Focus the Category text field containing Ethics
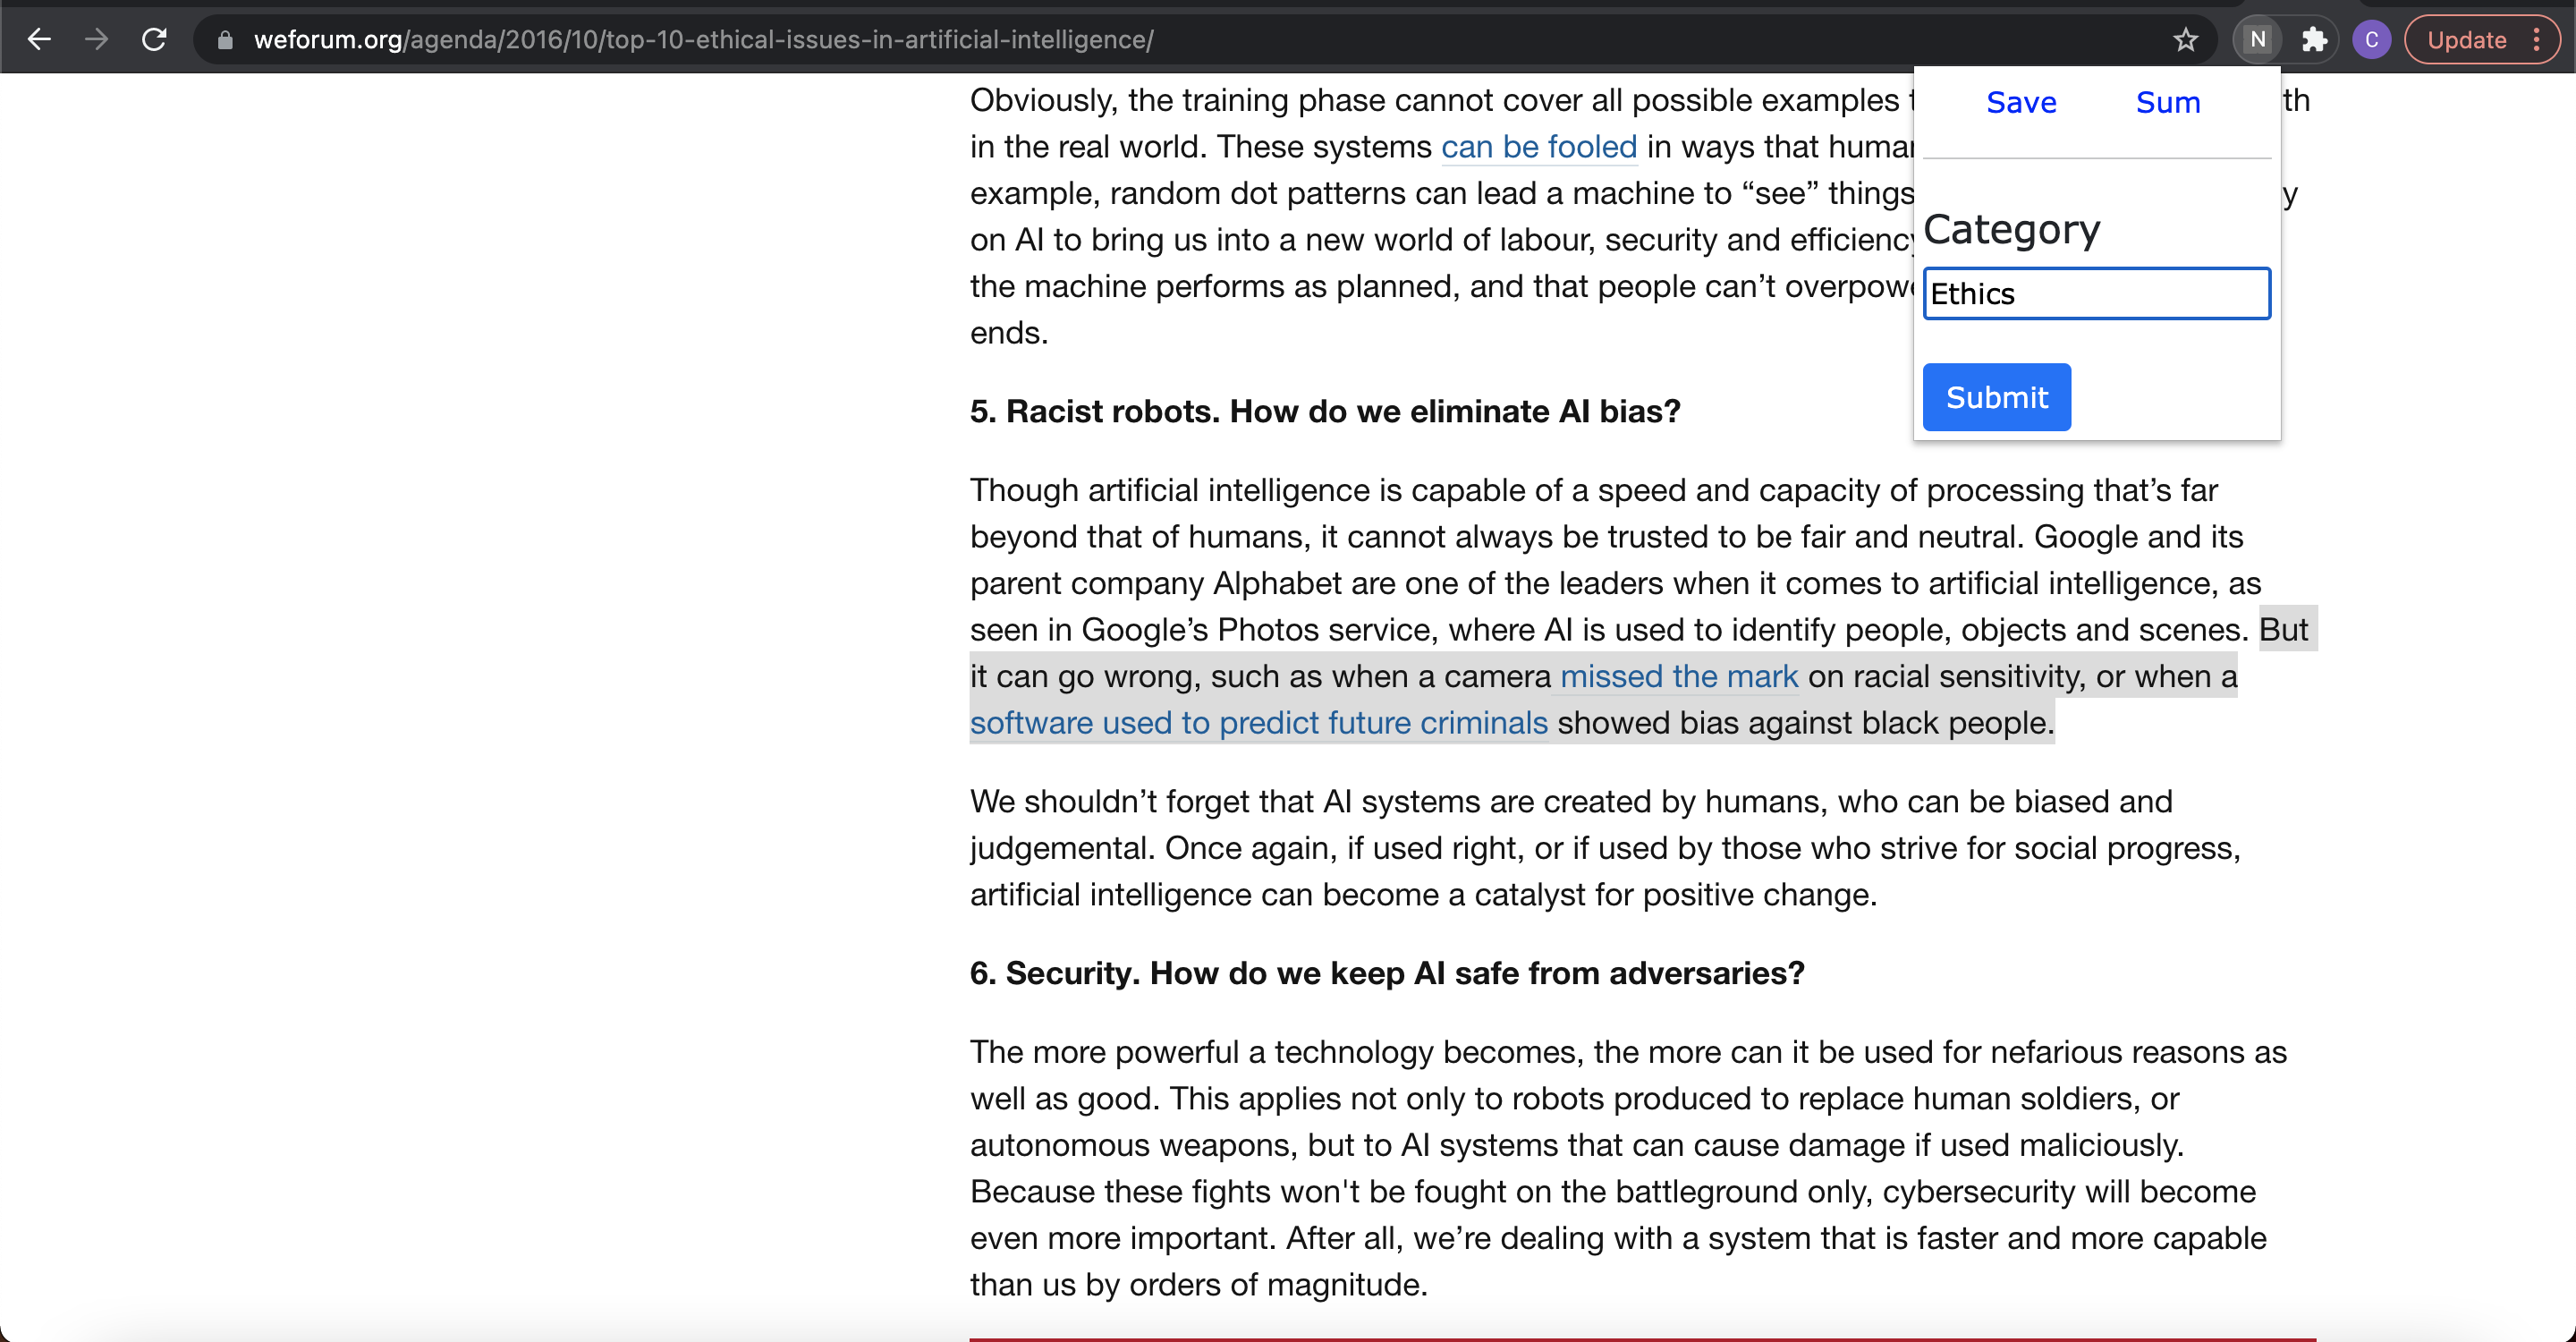The image size is (2576, 1342). pos(2096,294)
